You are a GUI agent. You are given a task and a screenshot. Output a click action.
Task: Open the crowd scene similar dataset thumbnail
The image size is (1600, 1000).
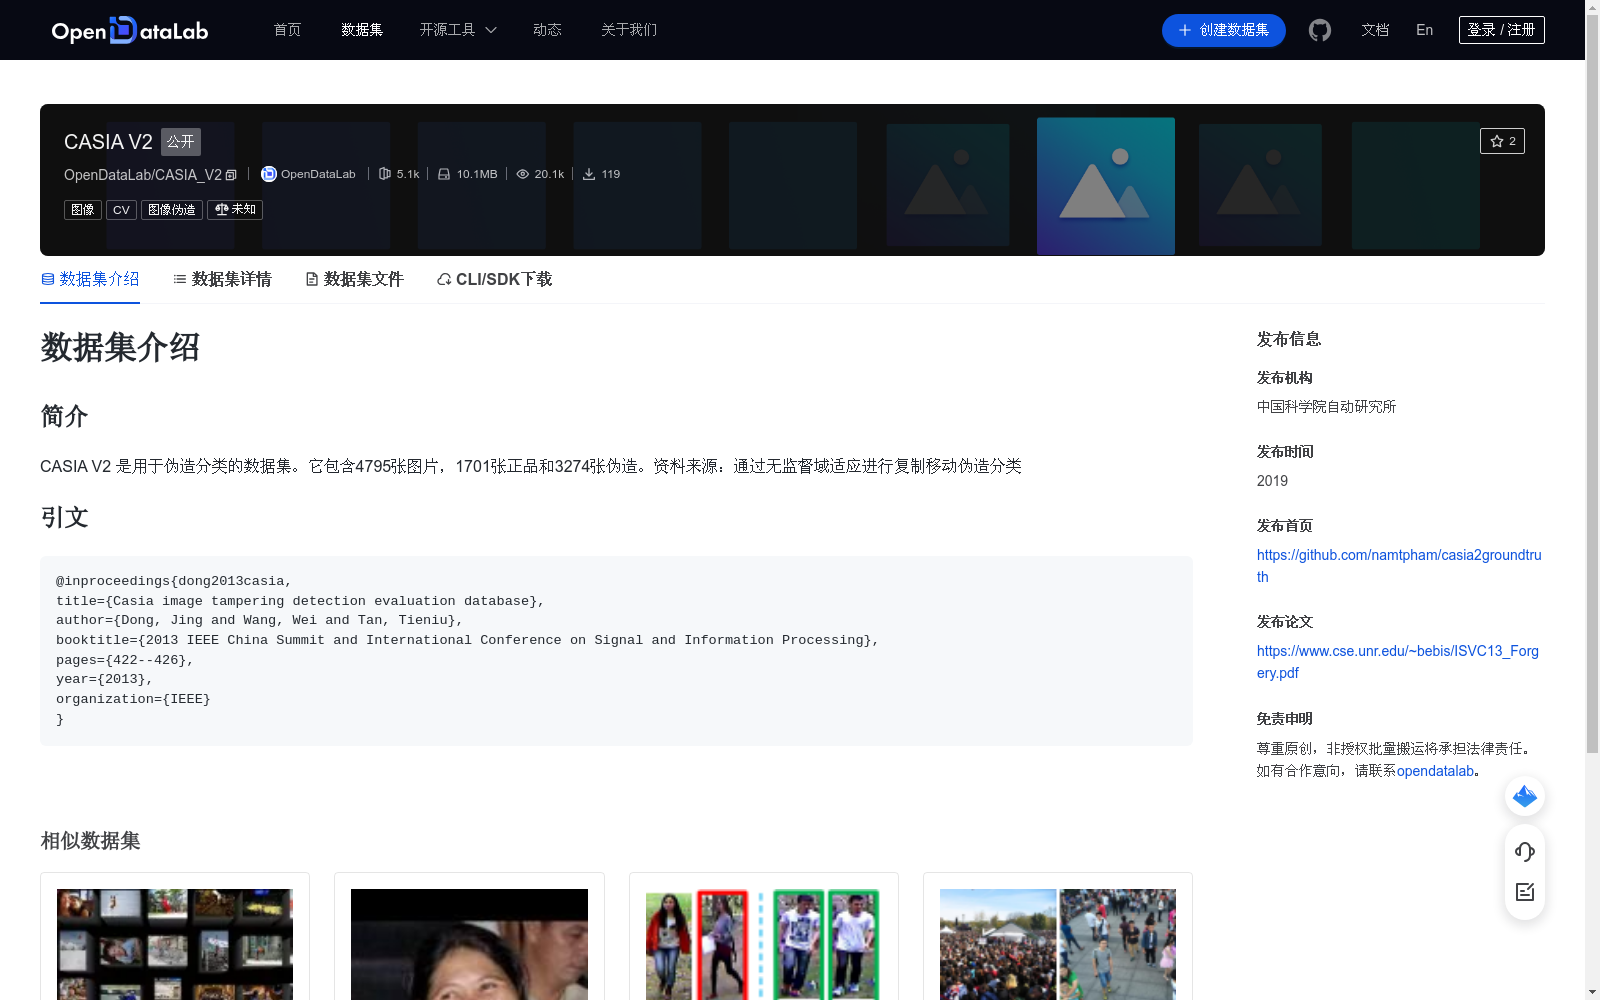click(x=1058, y=944)
